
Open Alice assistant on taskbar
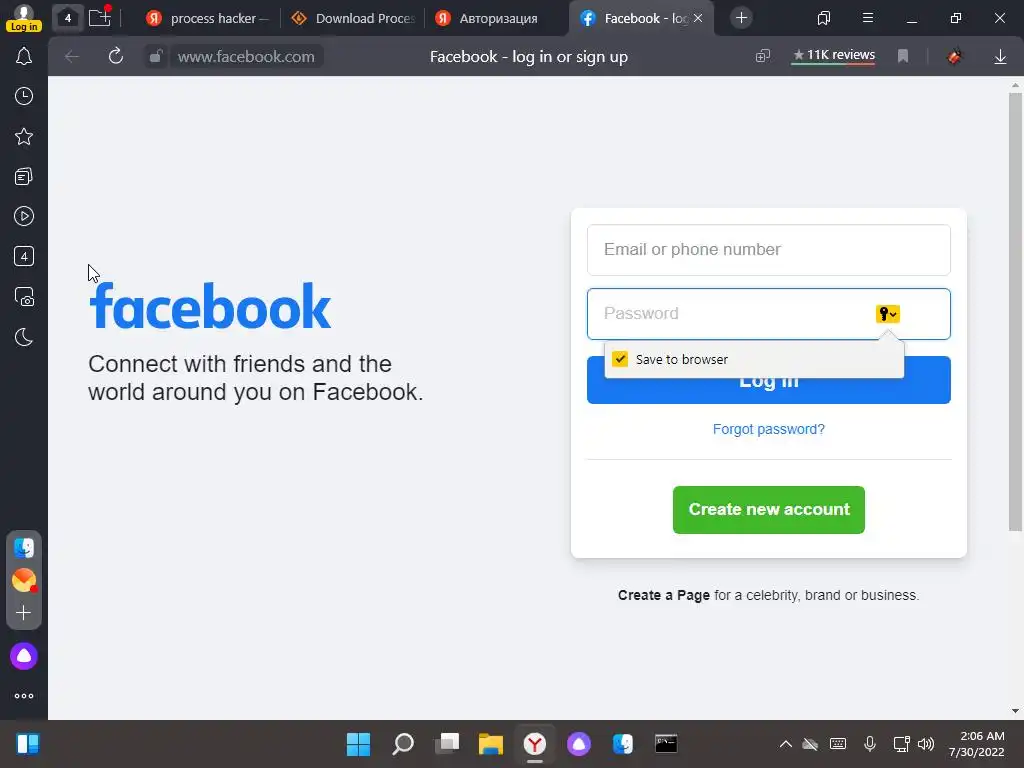[x=579, y=744]
